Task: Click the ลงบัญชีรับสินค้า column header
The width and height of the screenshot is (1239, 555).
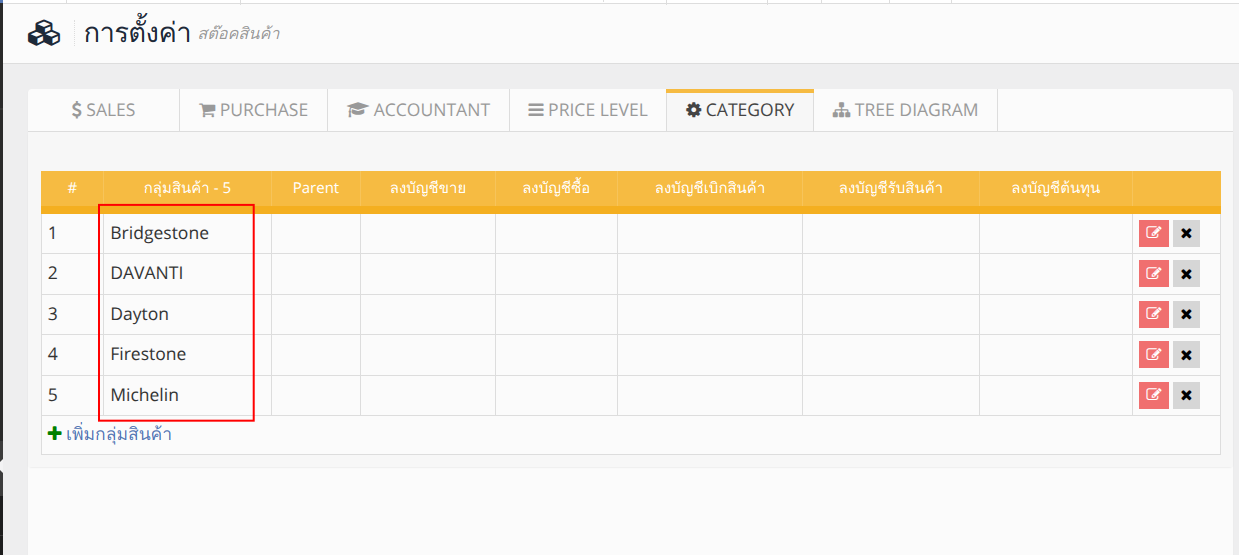Action: point(891,188)
